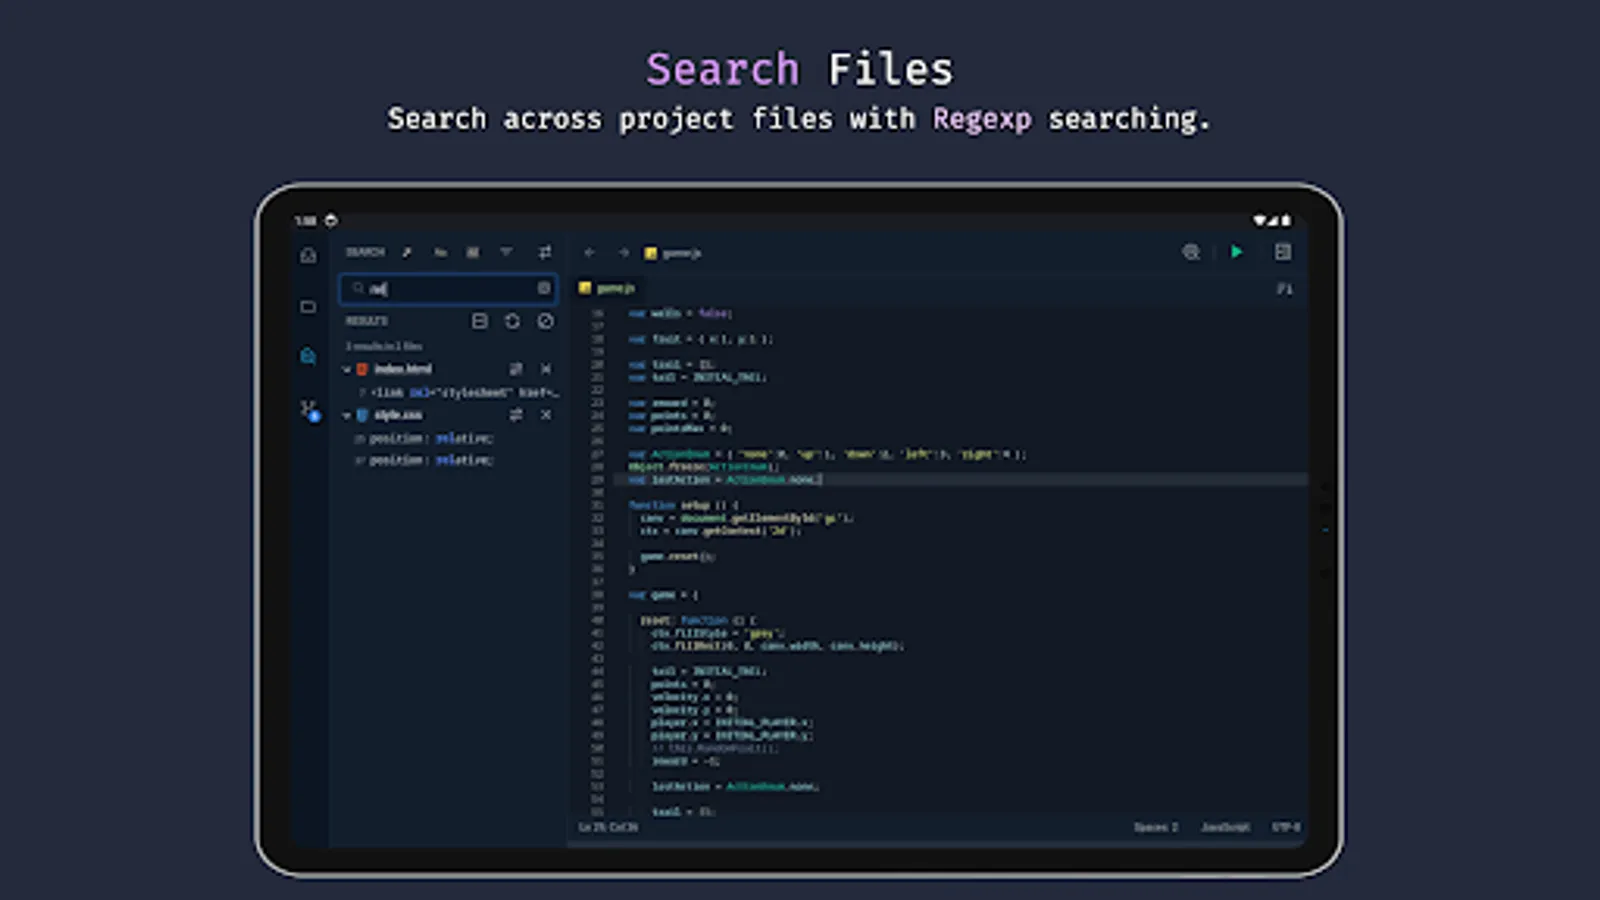Click the Spaces 2 indentation setting
This screenshot has width=1600, height=900.
coord(1154,827)
